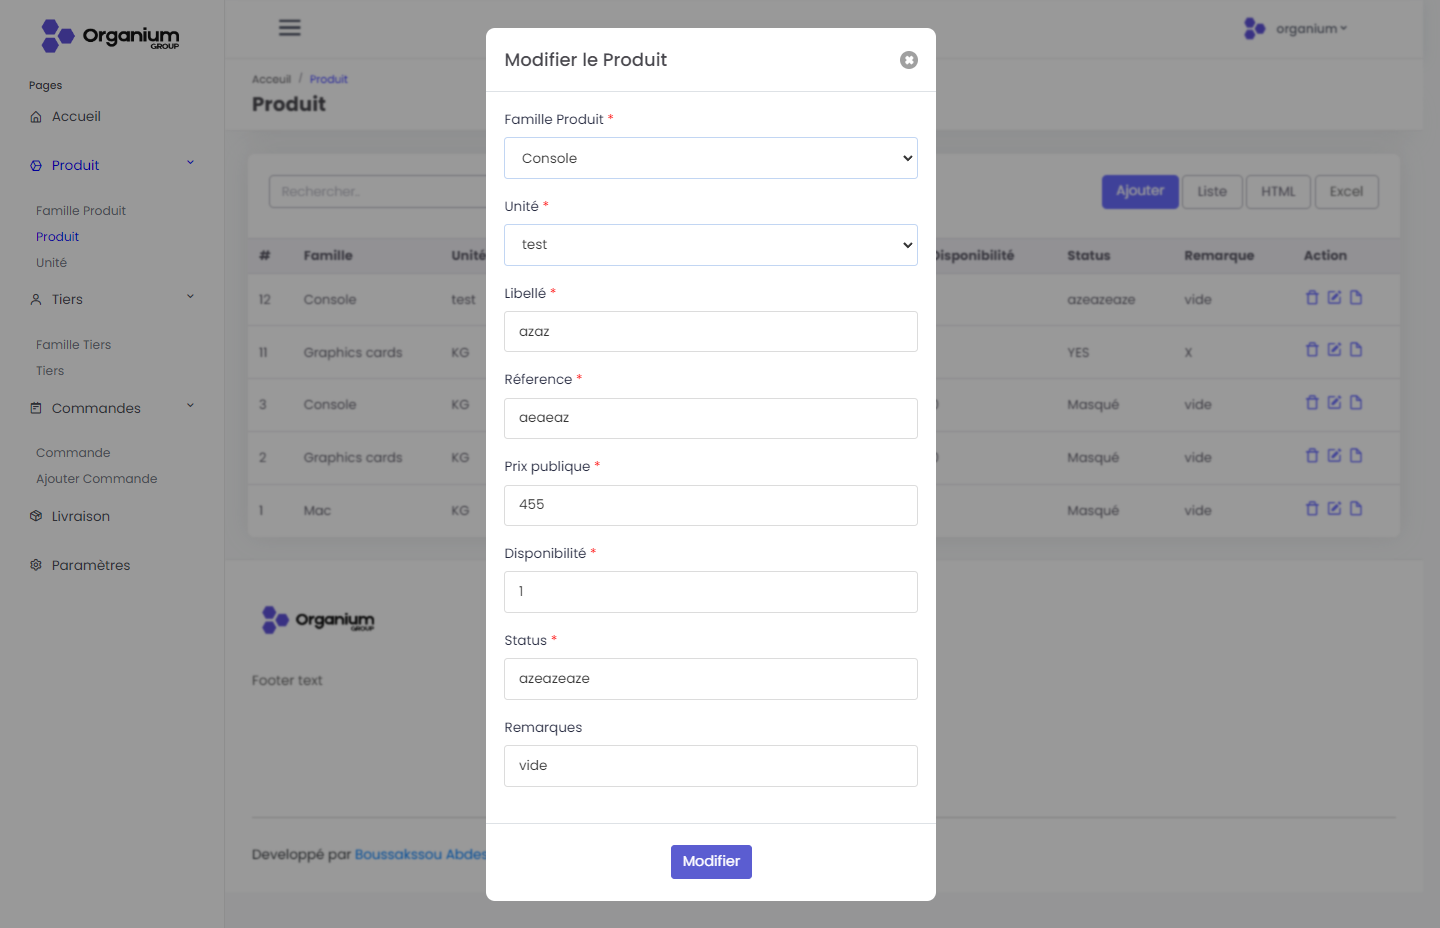The image size is (1440, 928).
Task: Click the document icon for product 3
Action: tap(1356, 403)
